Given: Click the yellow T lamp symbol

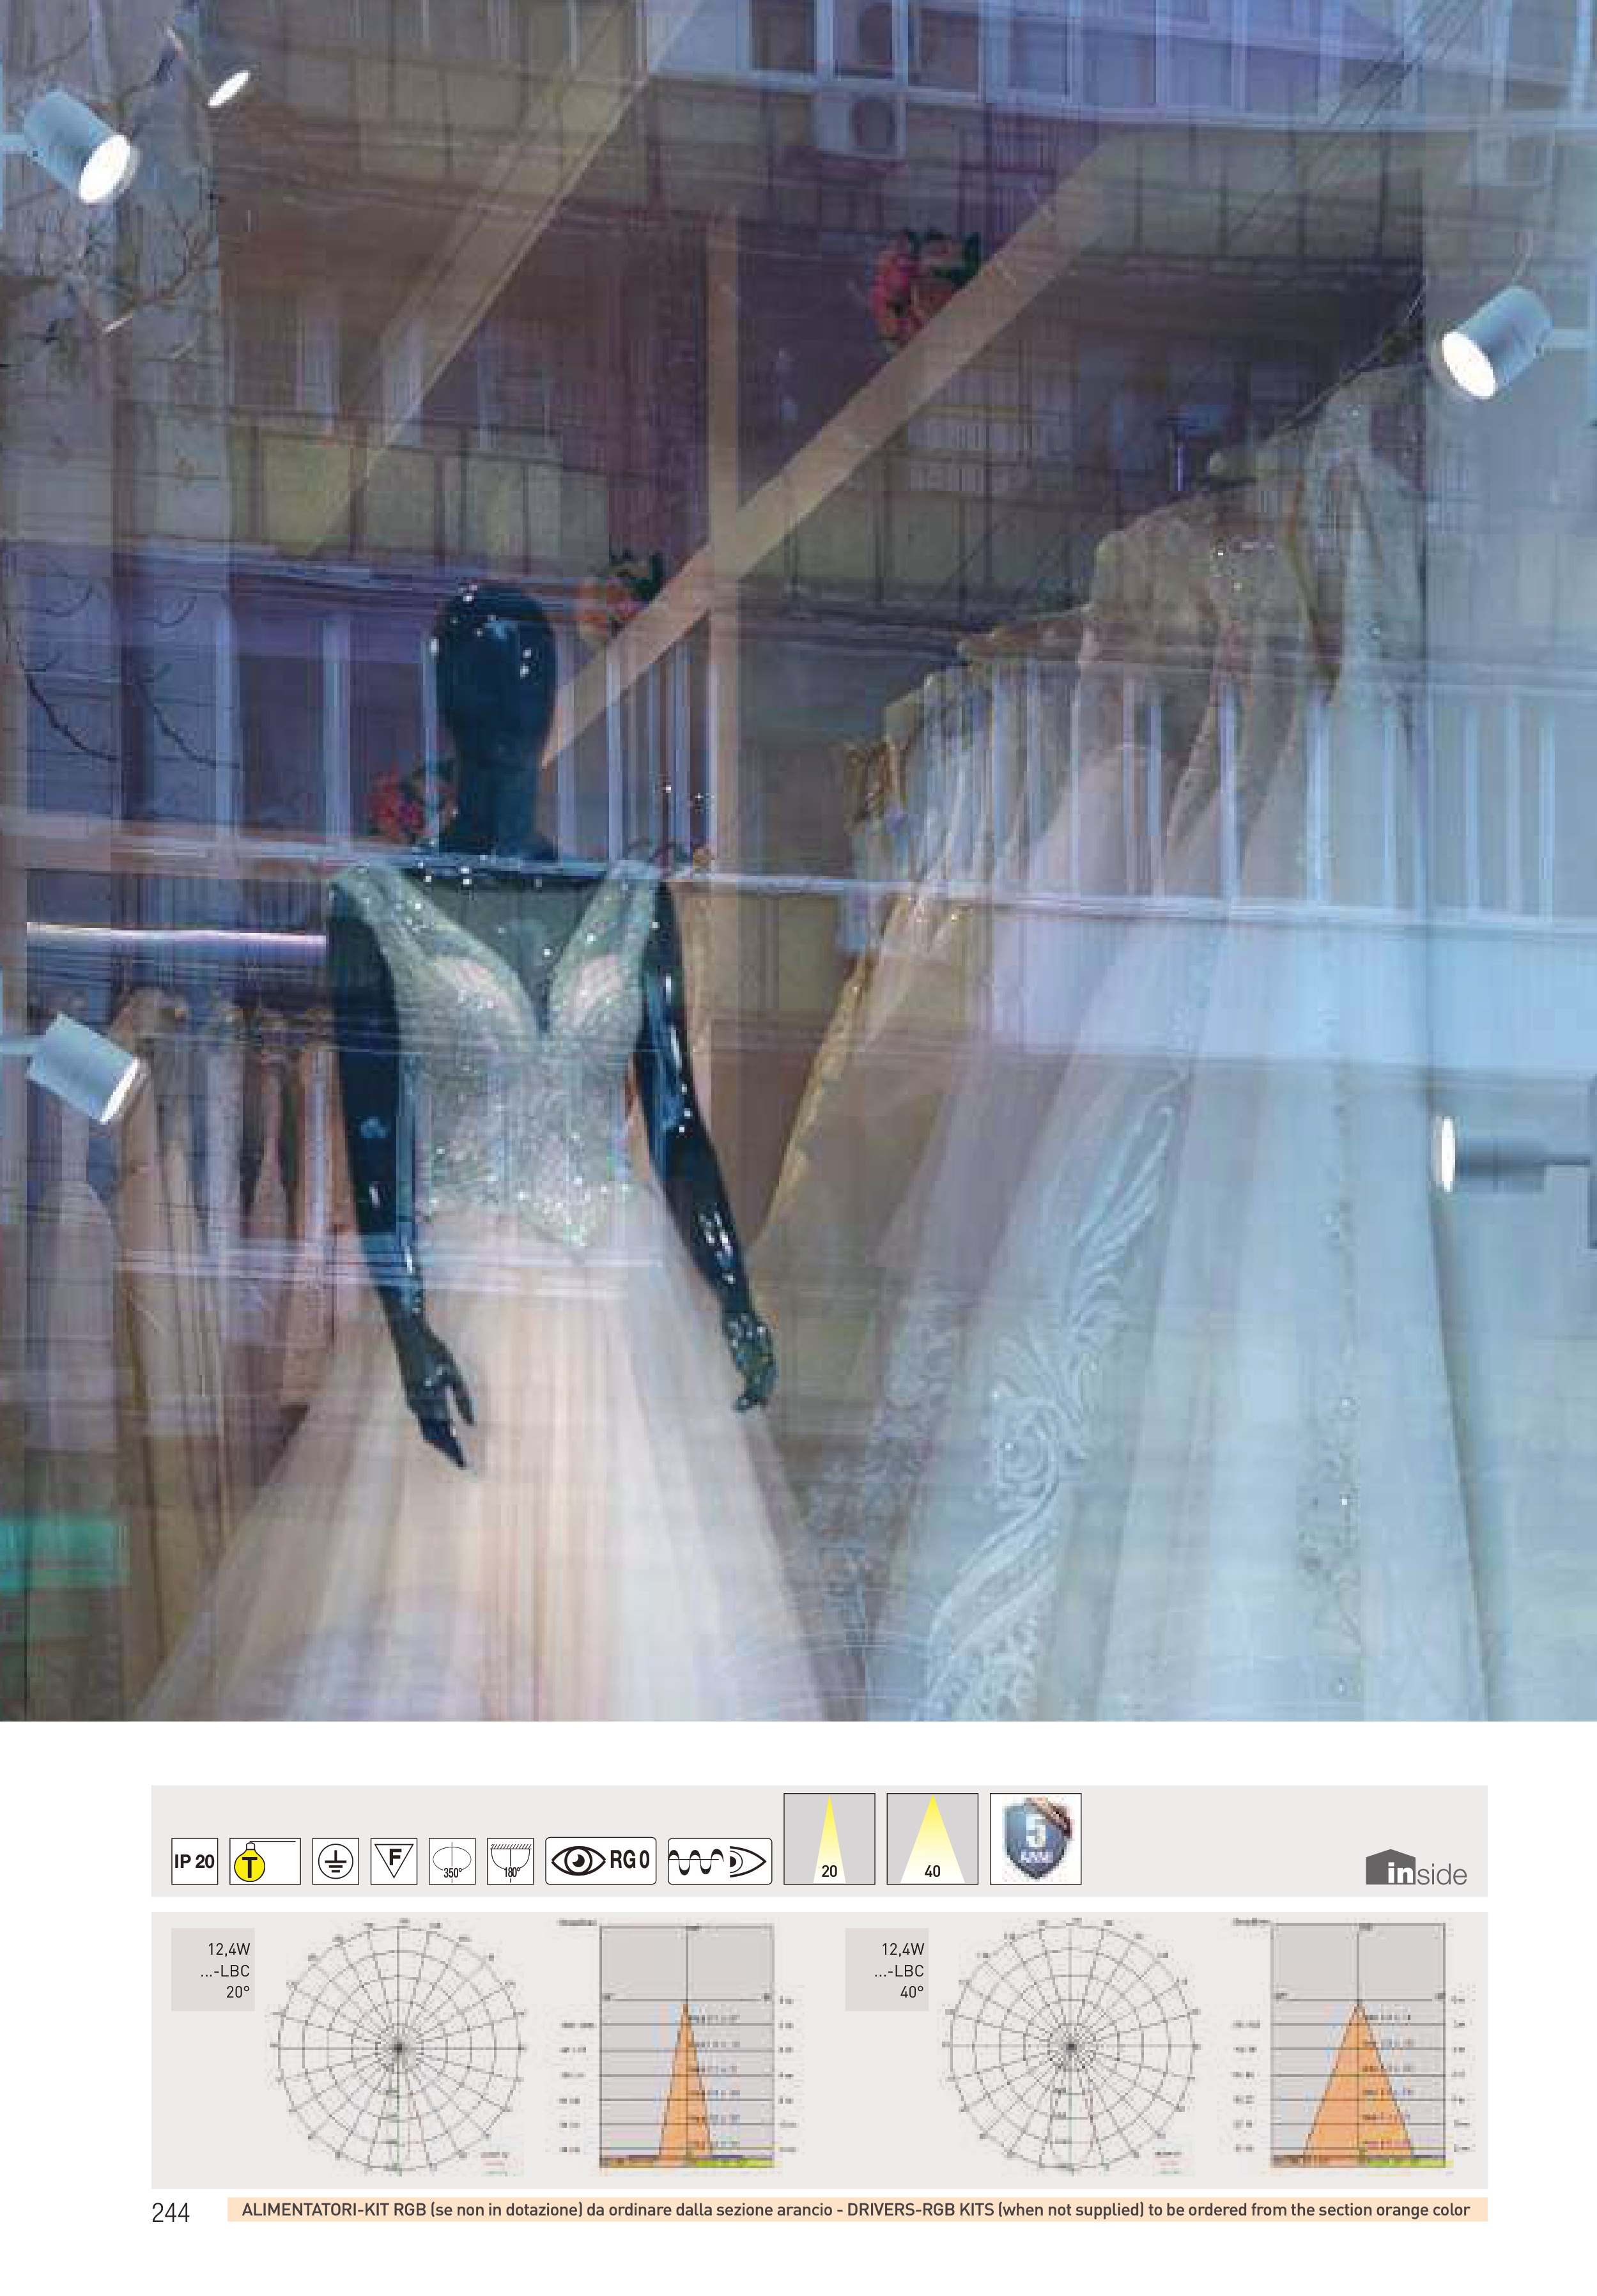Looking at the screenshot, I should (264, 1861).
